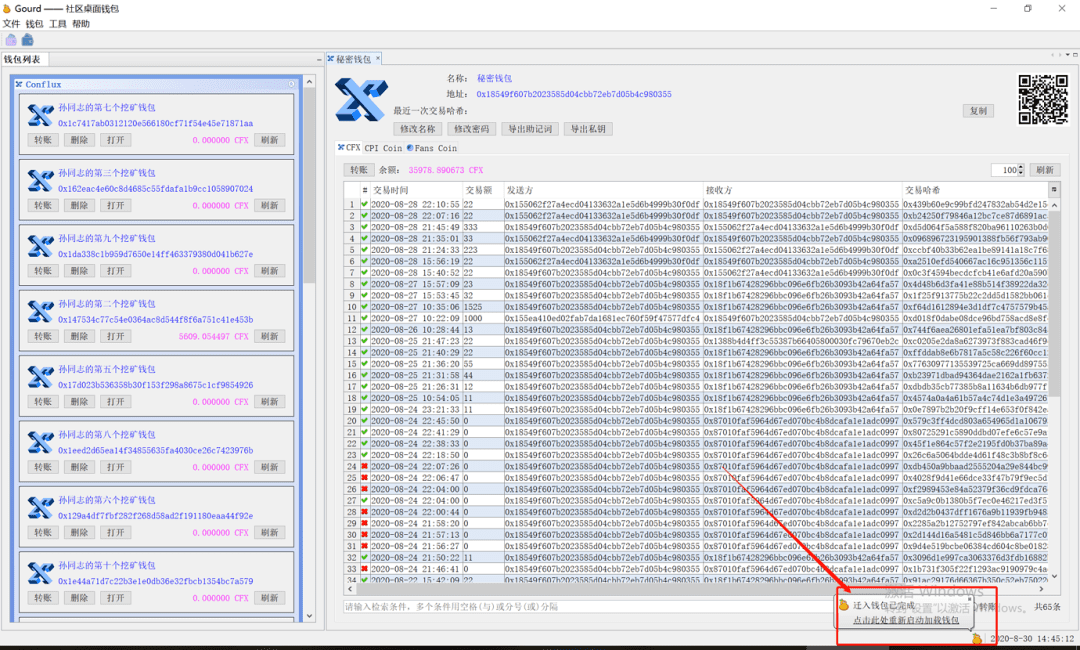1080x650 pixels.
Task: Click the 导出私钥 button
Action: coord(588,129)
